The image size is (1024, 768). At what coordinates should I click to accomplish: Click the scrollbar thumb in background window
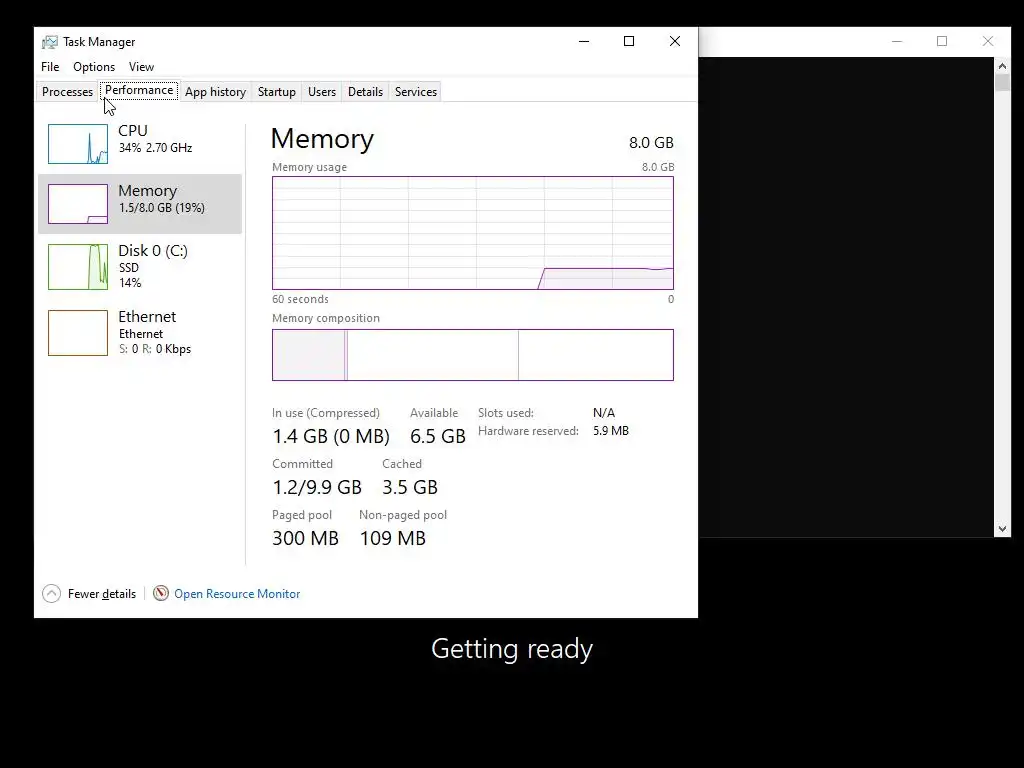pos(1002,82)
